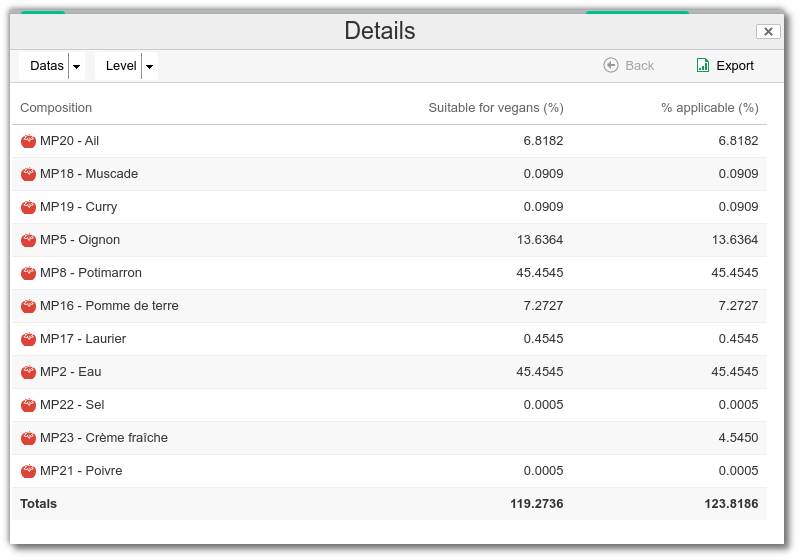Sort by the Composition column header

(56, 108)
